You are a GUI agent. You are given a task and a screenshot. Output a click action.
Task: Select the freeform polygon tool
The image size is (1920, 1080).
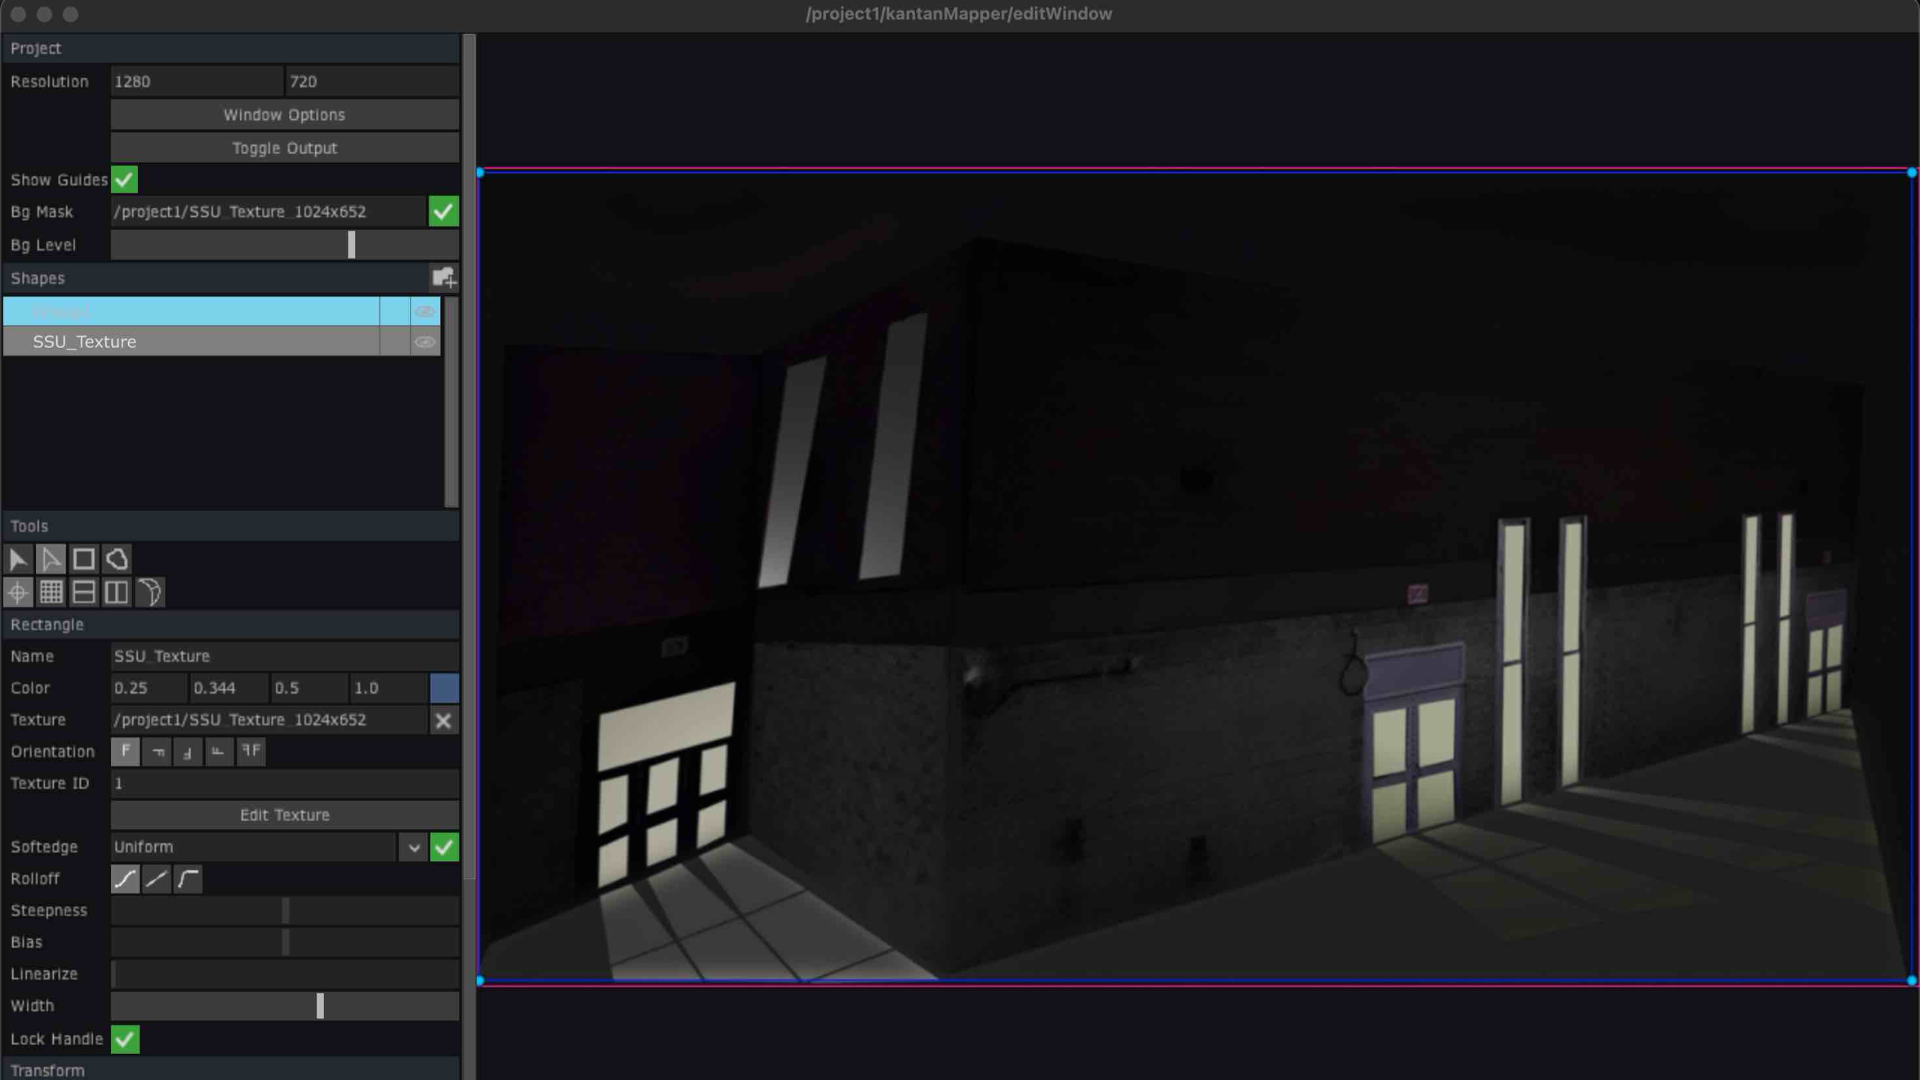(x=116, y=559)
